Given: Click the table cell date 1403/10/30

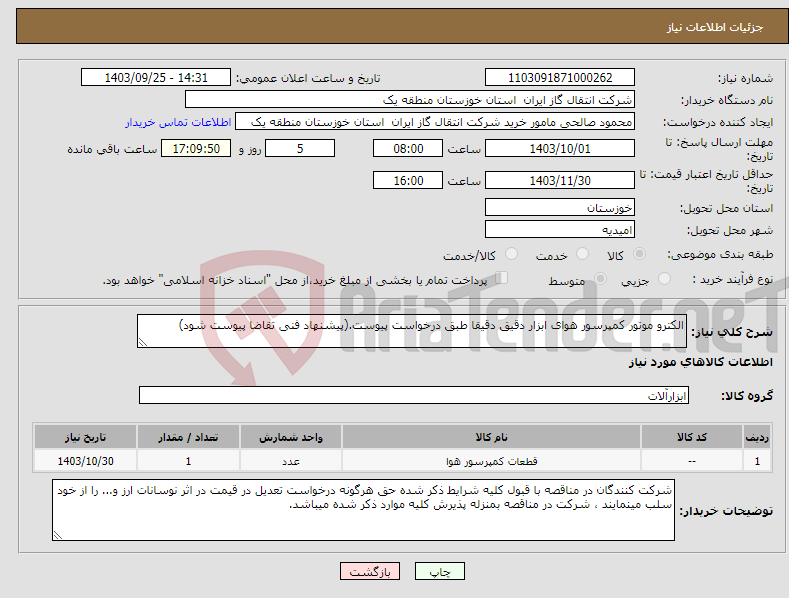Looking at the screenshot, I should 86,461.
